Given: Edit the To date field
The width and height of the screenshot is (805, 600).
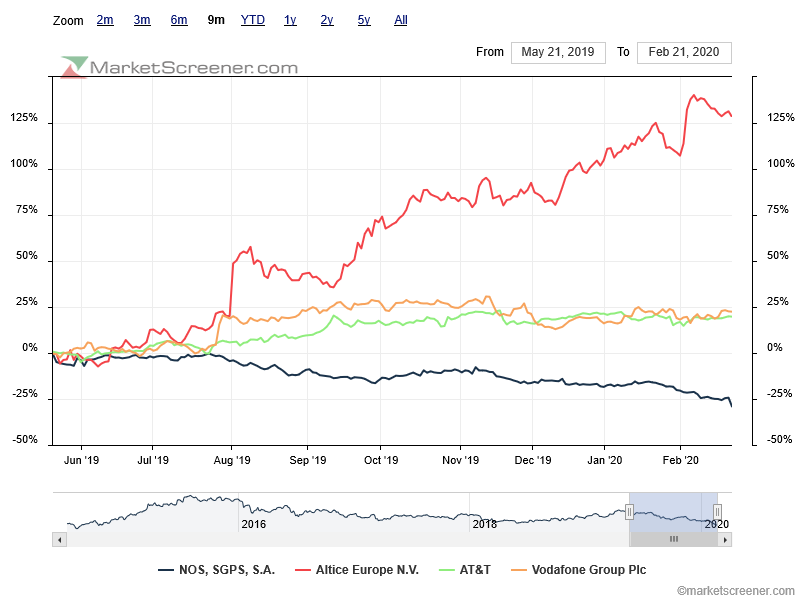Looking at the screenshot, I should tap(684, 52).
